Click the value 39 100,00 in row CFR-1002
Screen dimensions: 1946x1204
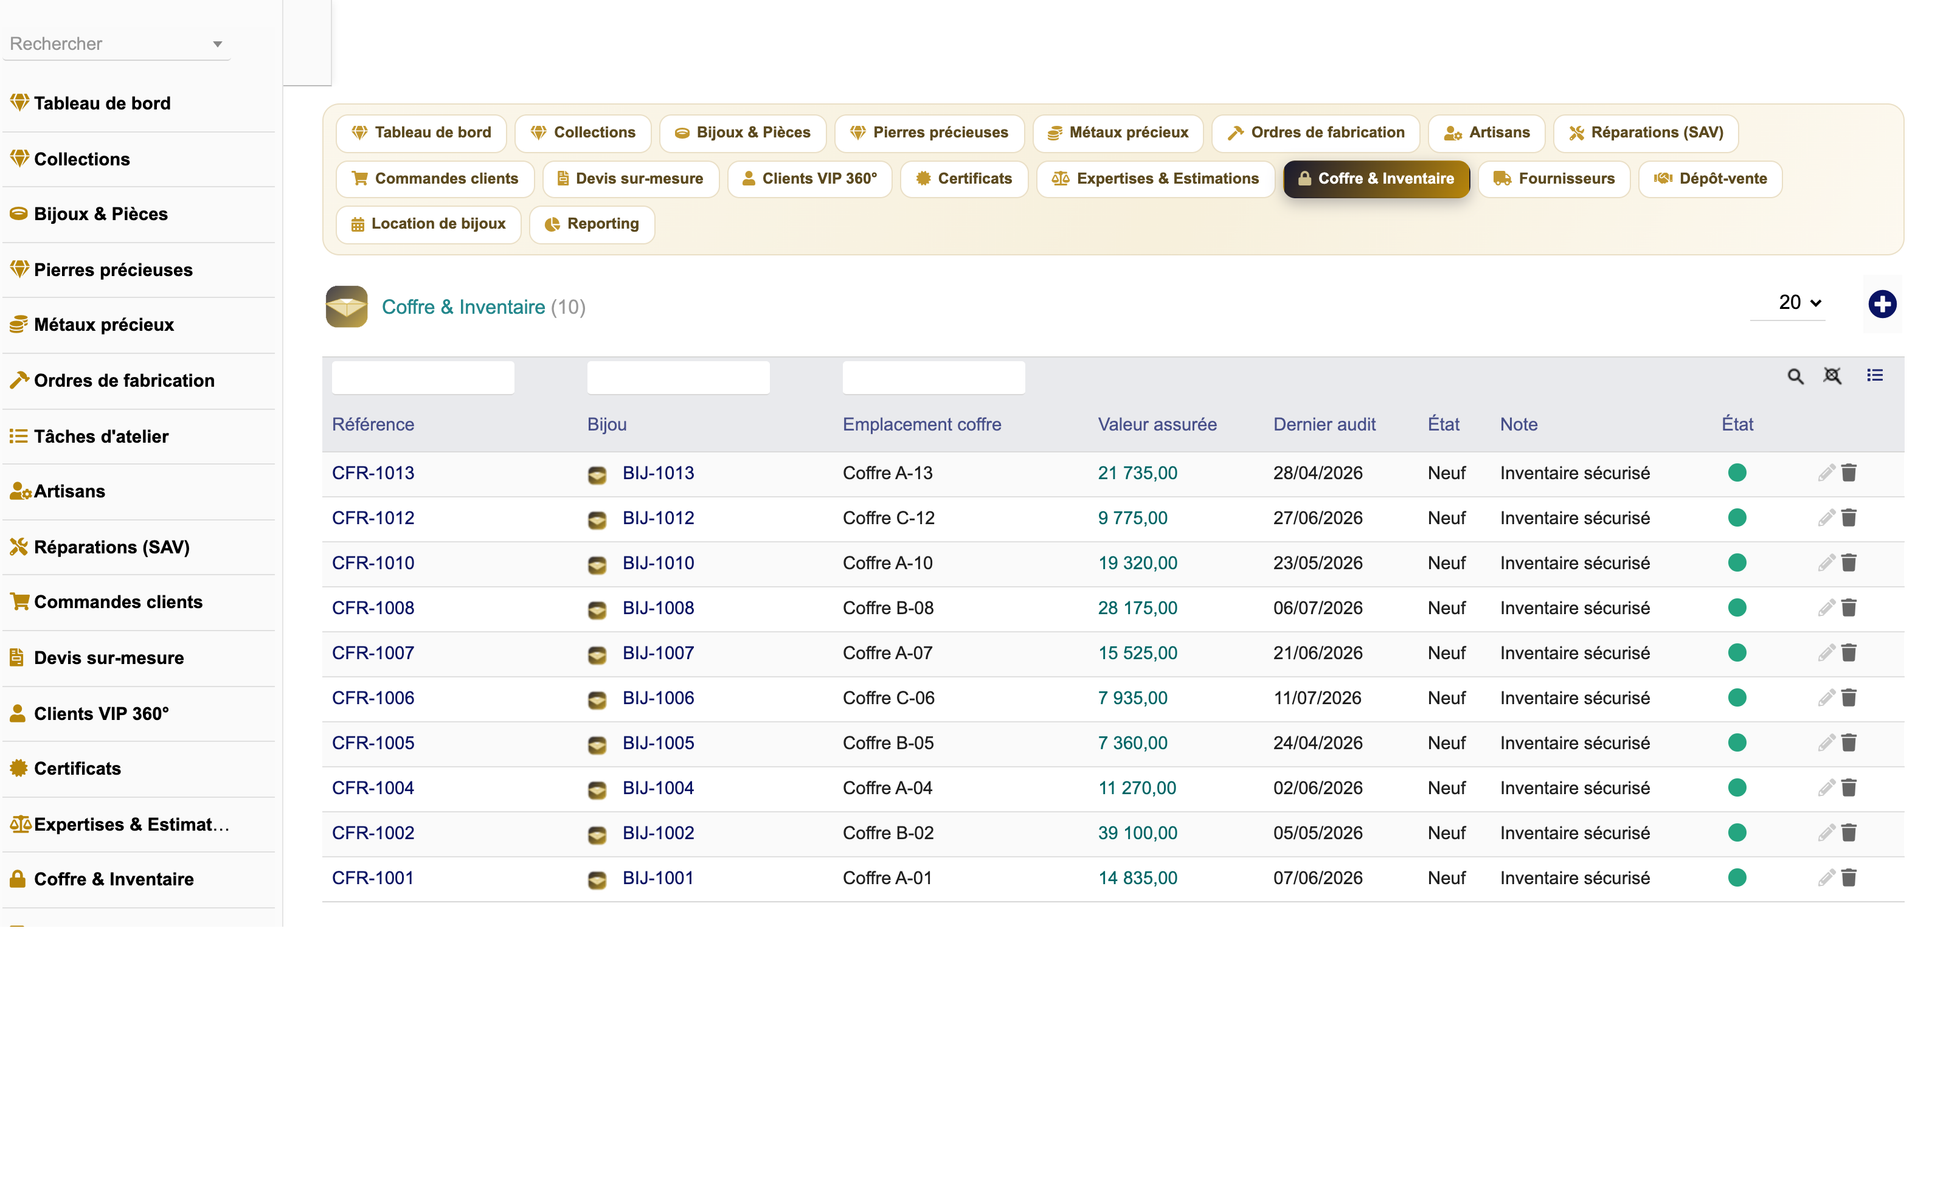1138,833
